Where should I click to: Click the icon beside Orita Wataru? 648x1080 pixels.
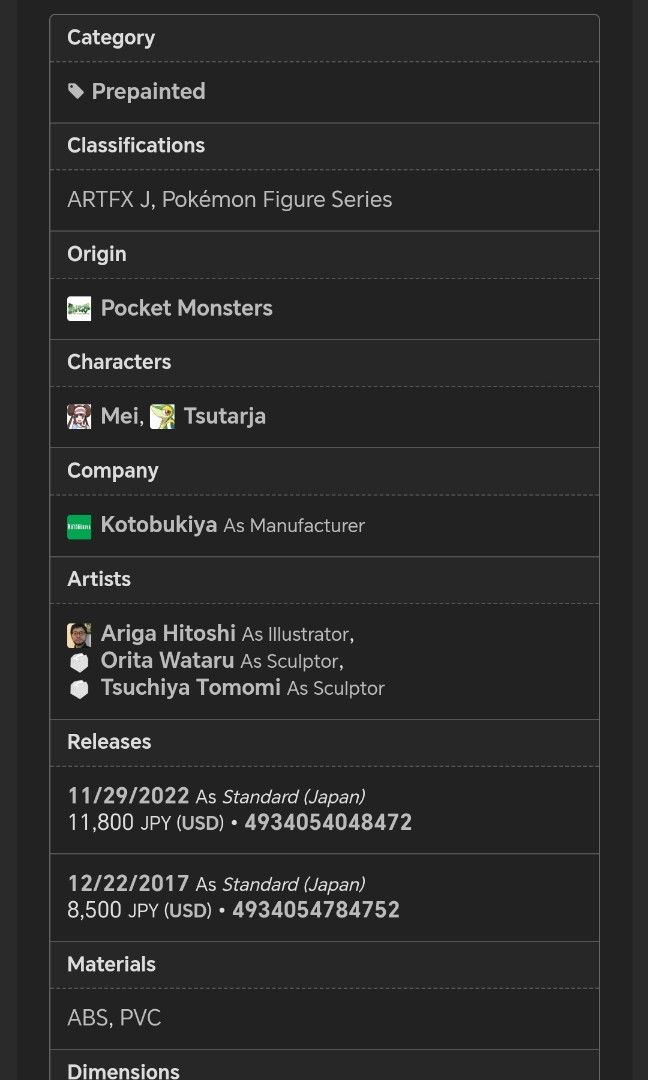(79, 662)
